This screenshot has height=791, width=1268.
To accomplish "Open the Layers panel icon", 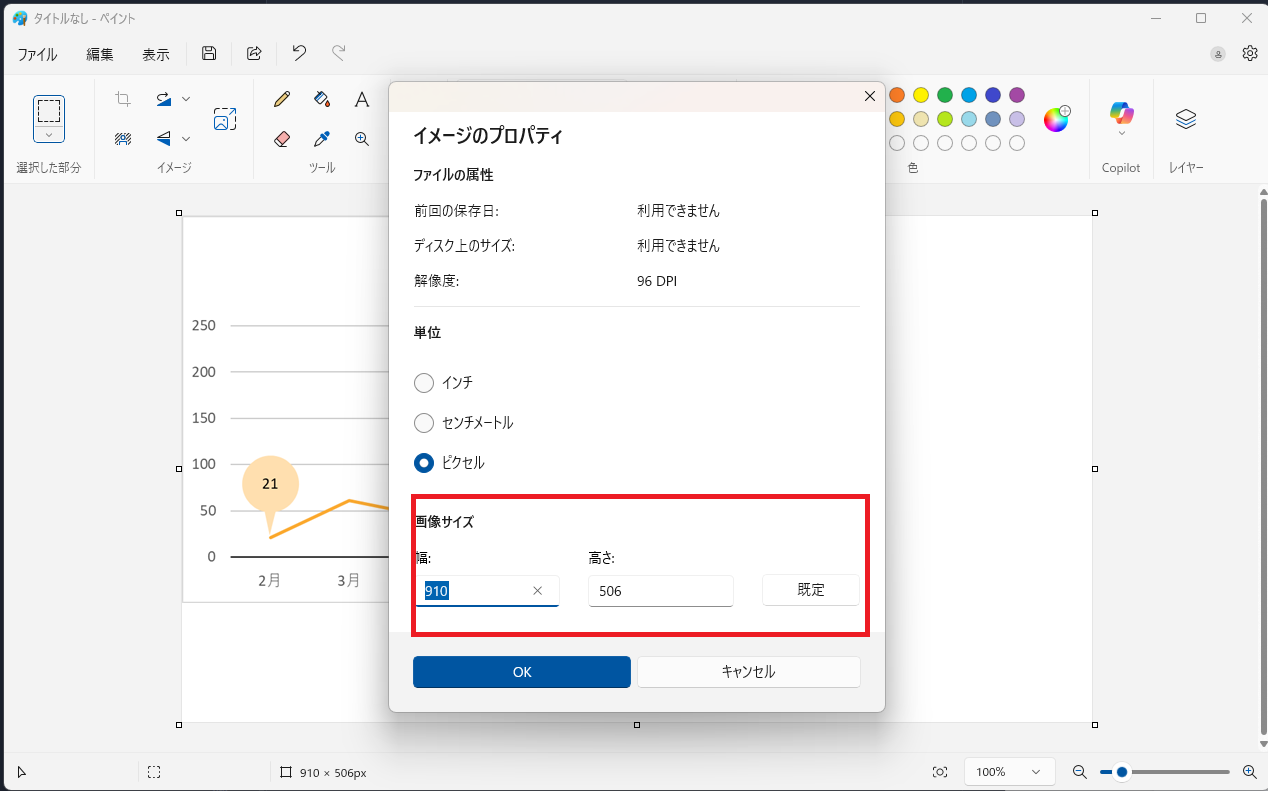I will click(x=1185, y=119).
